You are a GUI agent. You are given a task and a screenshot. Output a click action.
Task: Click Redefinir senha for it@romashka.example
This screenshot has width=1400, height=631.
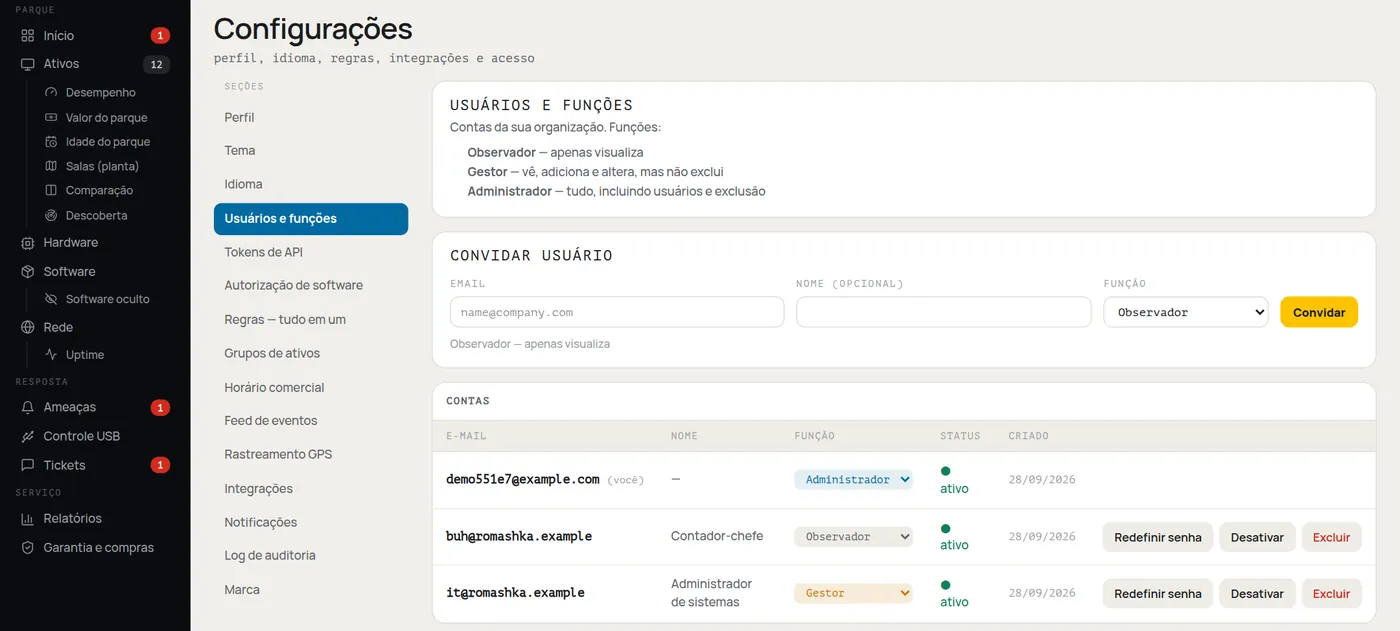pyautogui.click(x=1158, y=593)
